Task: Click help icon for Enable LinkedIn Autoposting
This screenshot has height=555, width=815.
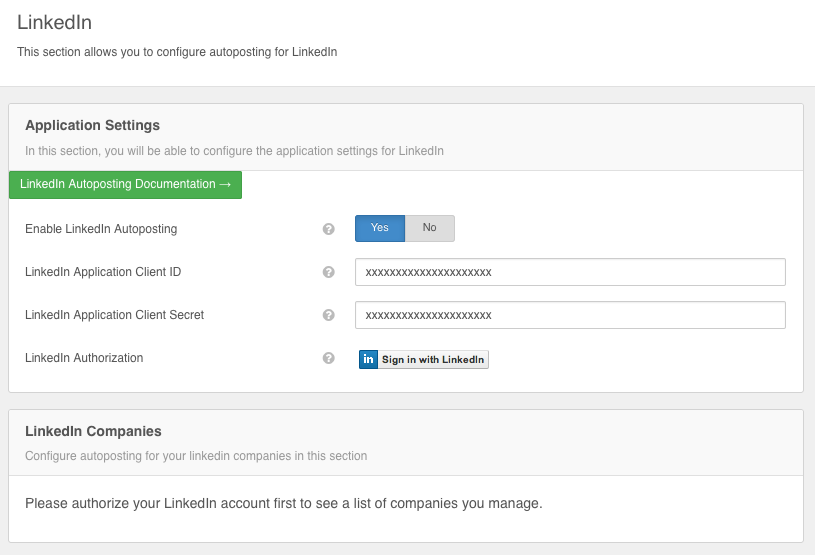Action: coord(328,229)
